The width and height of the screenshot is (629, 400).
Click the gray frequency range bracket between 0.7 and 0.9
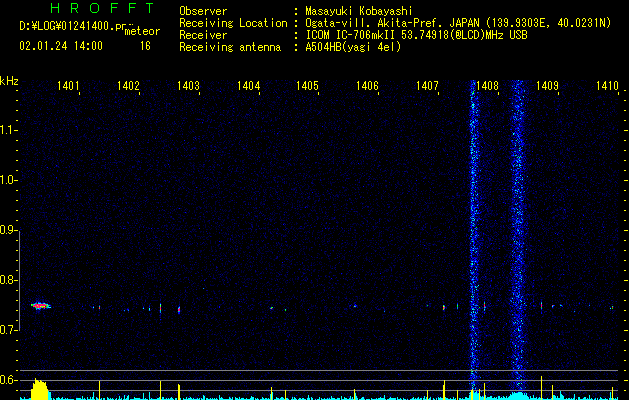(x=20, y=280)
